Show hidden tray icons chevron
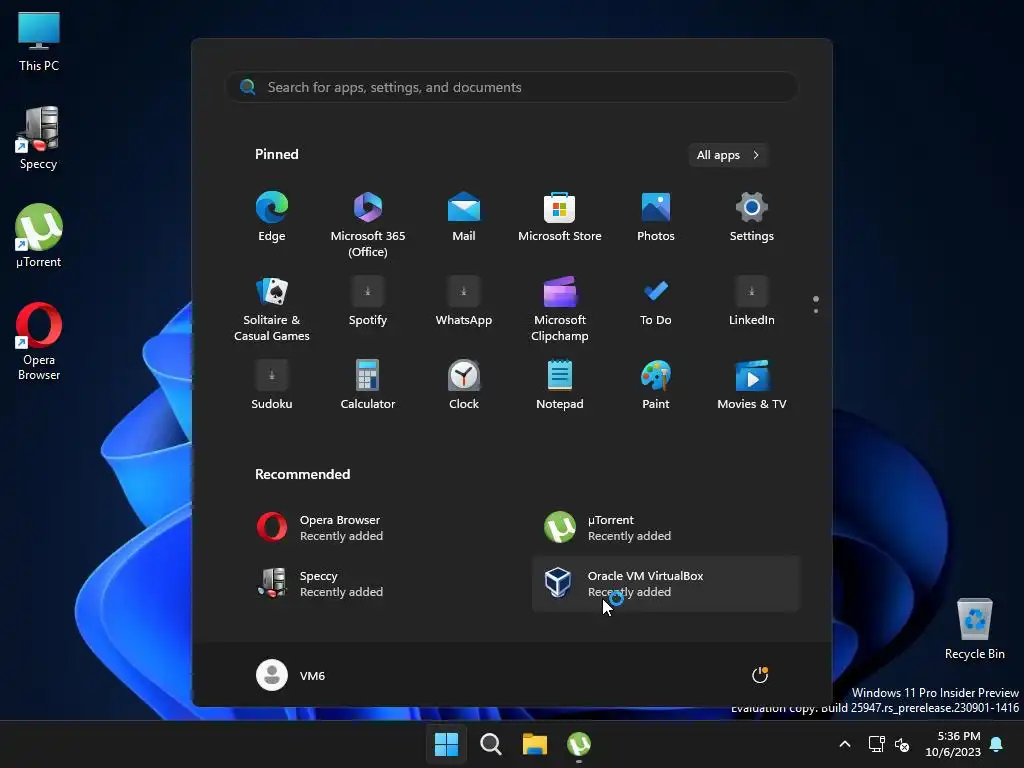Screen dimensions: 1024x768 [844, 744]
